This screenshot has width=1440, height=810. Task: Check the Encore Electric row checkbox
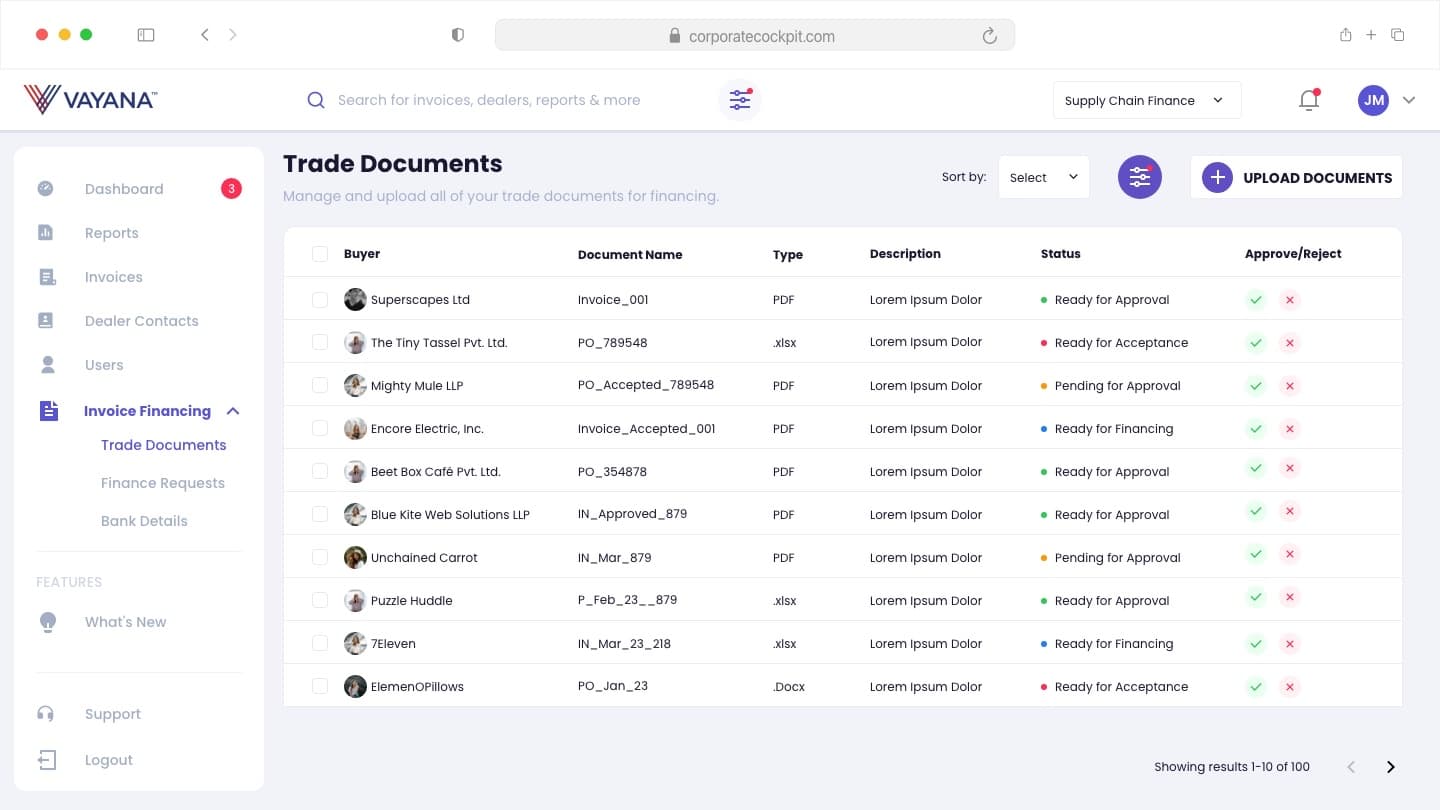point(320,428)
